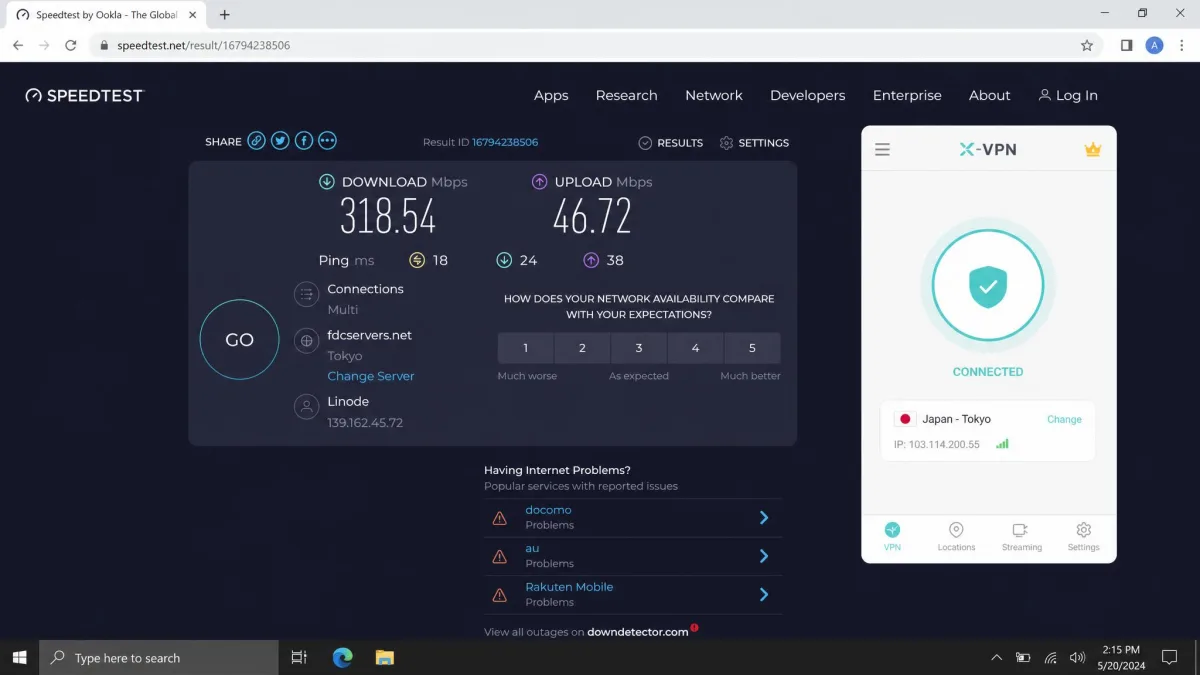Click X-VPN premium crown icon
1200x675 pixels.
[1093, 150]
